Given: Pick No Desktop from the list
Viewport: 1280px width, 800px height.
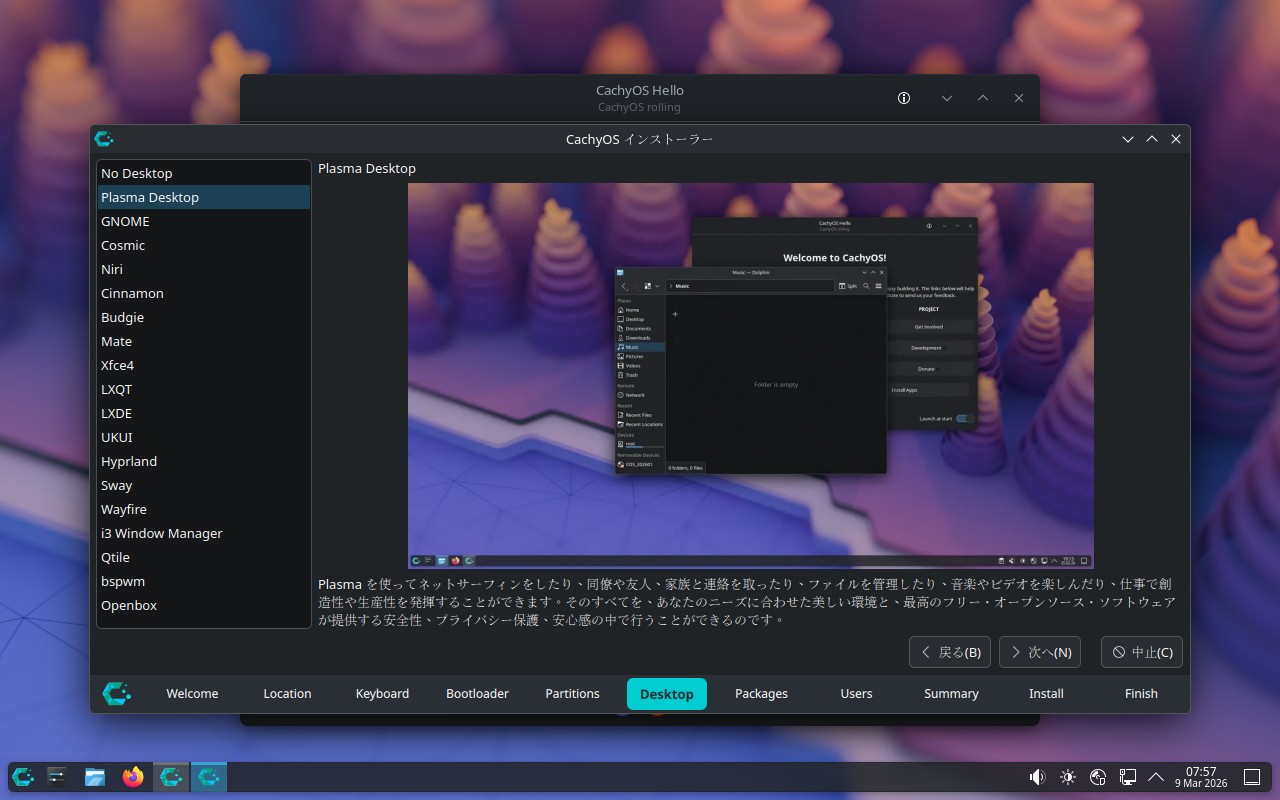Looking at the screenshot, I should (x=136, y=173).
